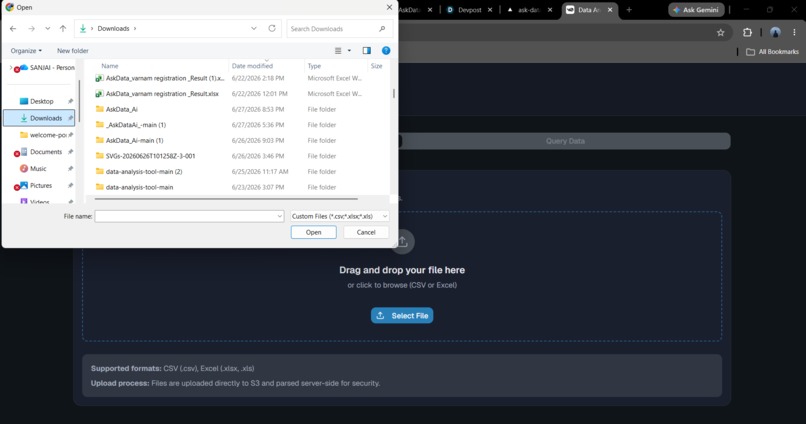Click the Select File button
806x424 pixels.
pos(402,316)
